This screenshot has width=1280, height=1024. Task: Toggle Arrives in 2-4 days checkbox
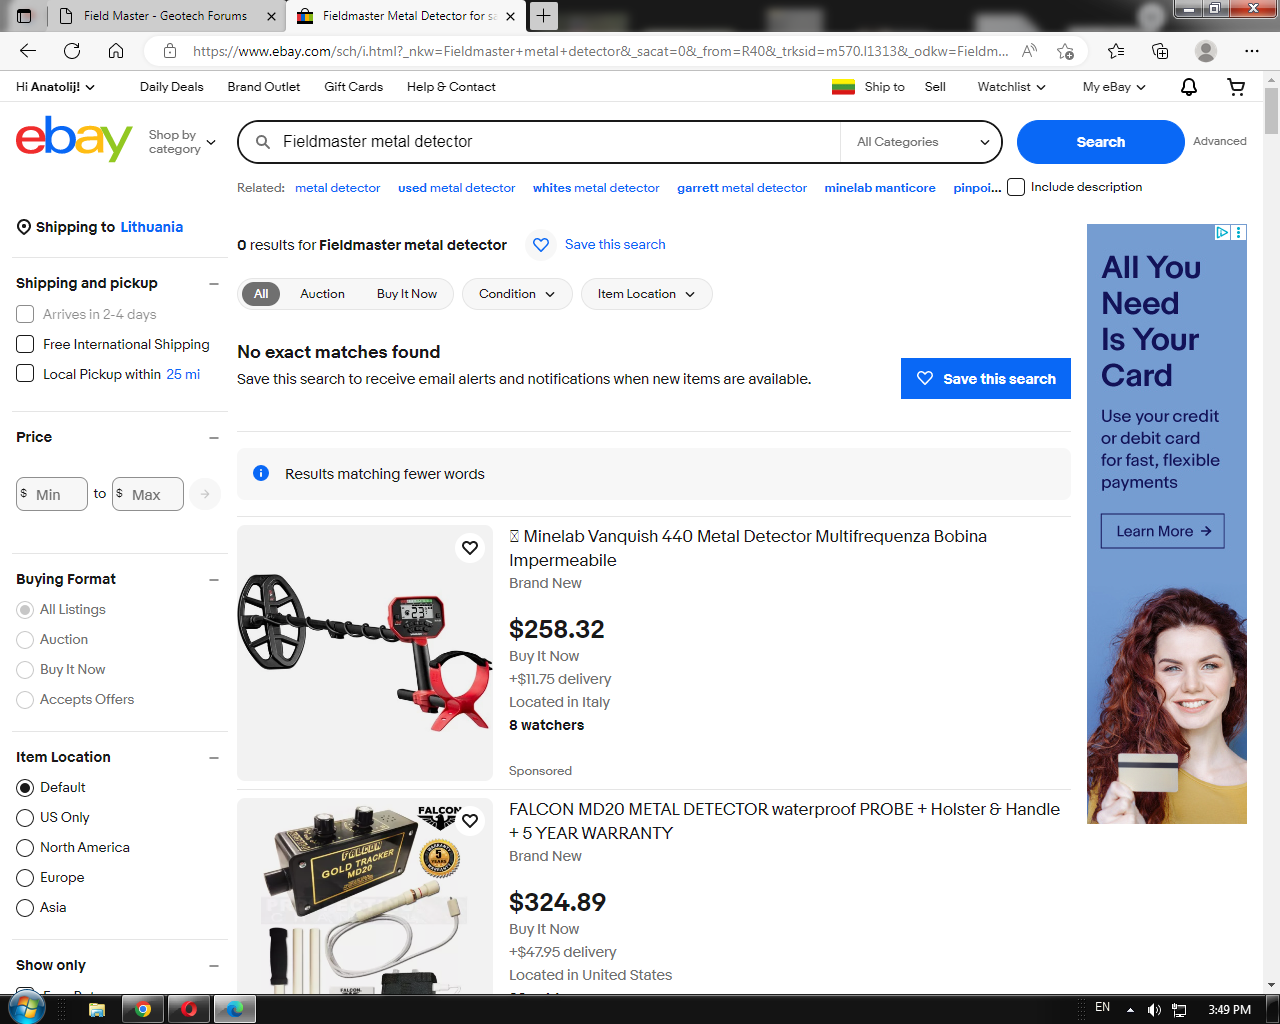pos(25,314)
